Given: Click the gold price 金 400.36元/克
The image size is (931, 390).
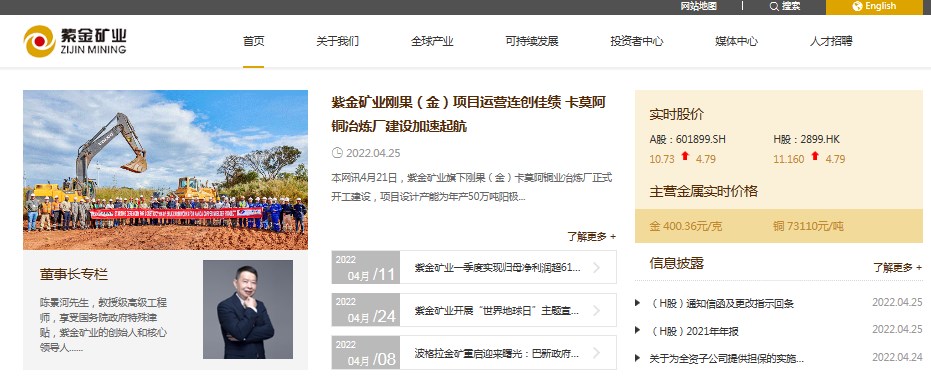Looking at the screenshot, I should pyautogui.click(x=686, y=226).
